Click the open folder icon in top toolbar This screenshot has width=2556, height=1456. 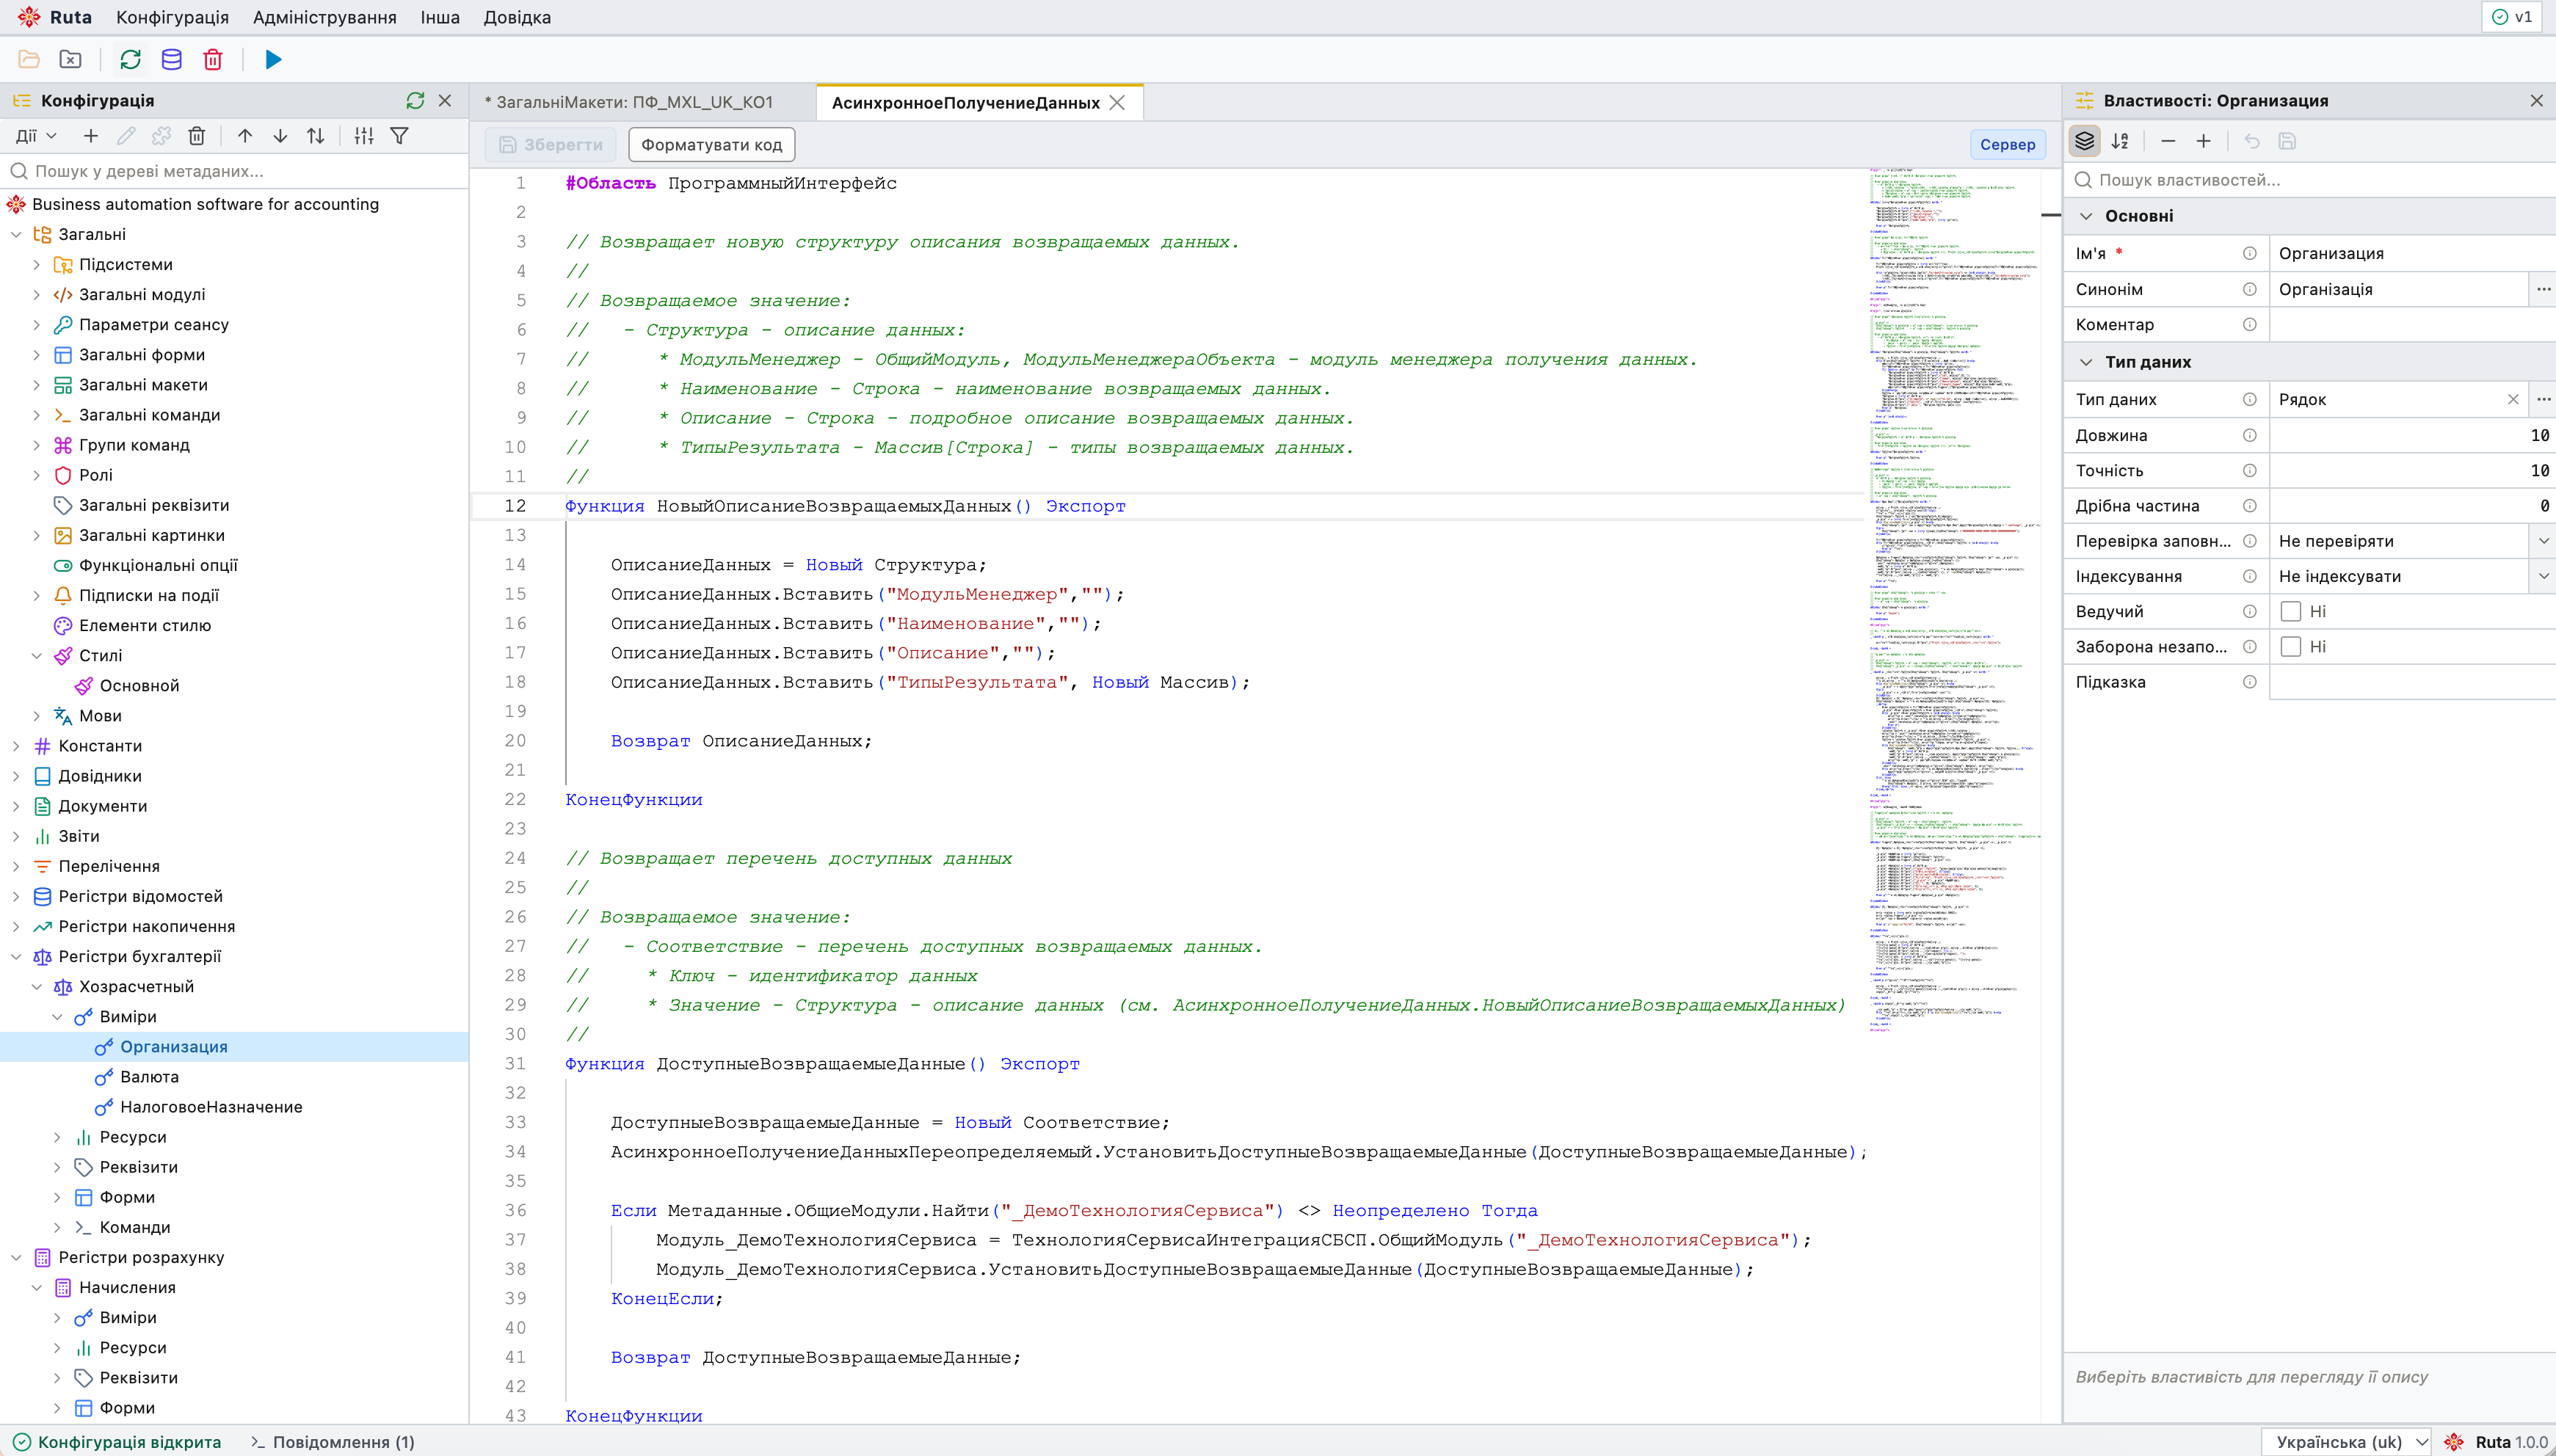29,60
